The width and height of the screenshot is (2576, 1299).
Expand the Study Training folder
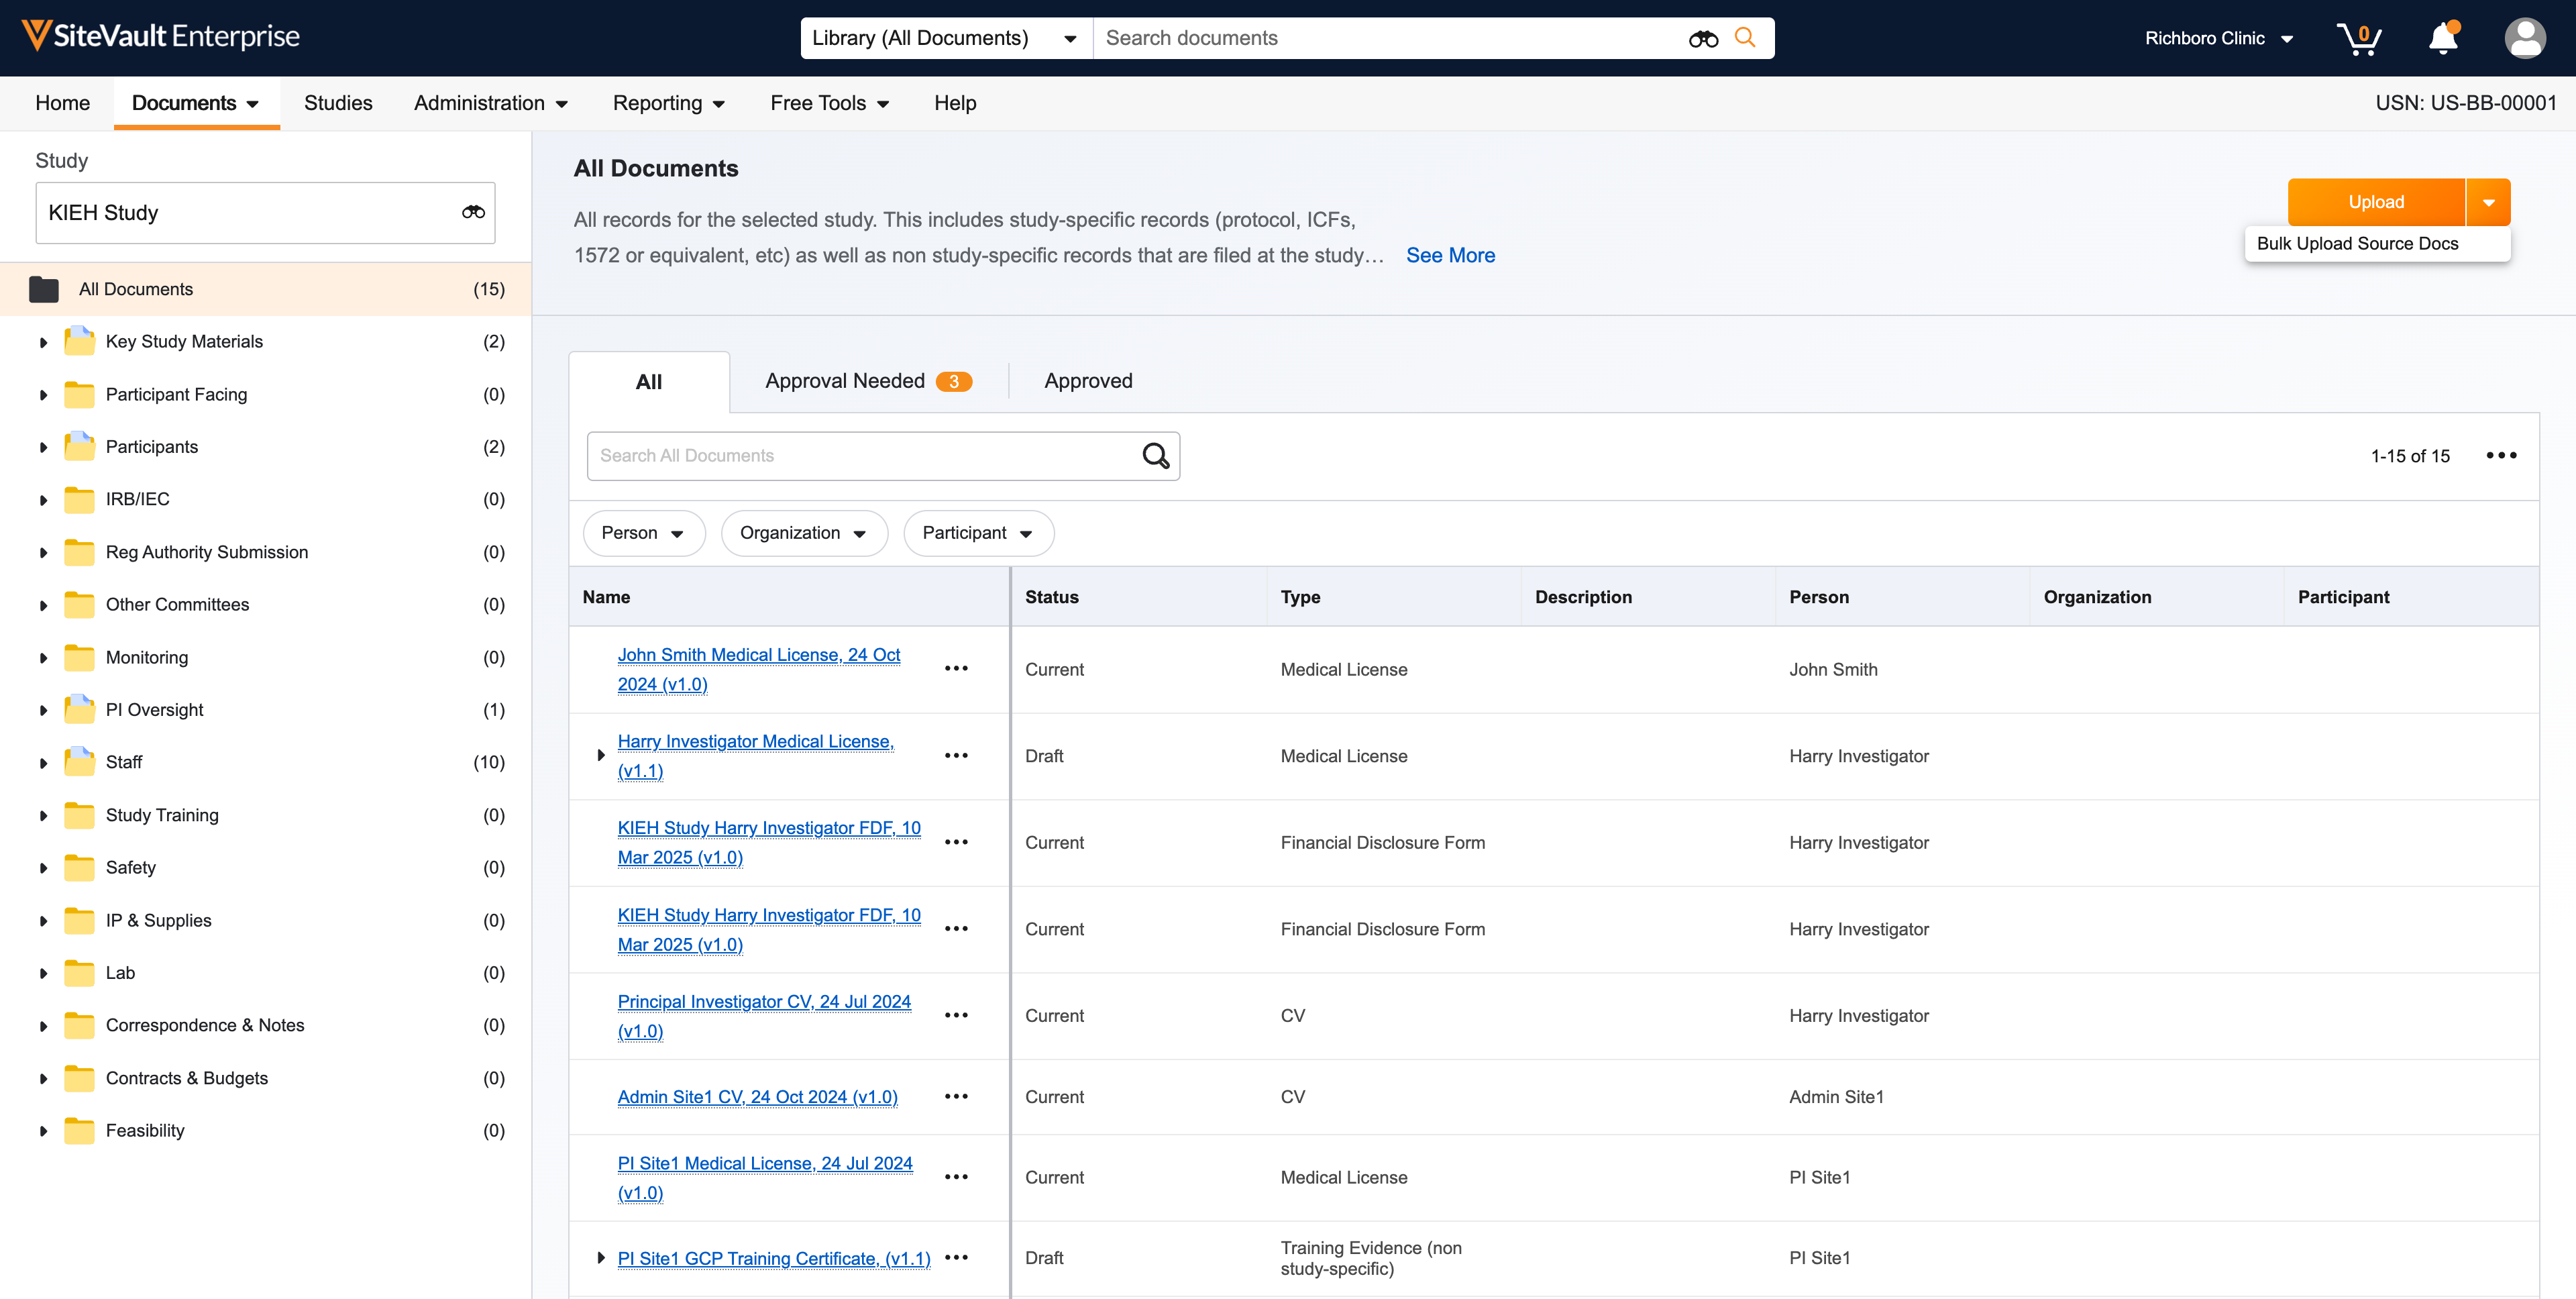(43, 816)
